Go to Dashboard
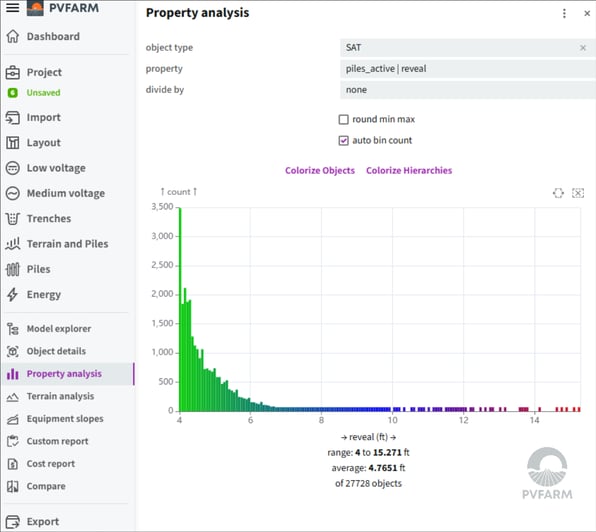The width and height of the screenshot is (596, 532). (53, 36)
